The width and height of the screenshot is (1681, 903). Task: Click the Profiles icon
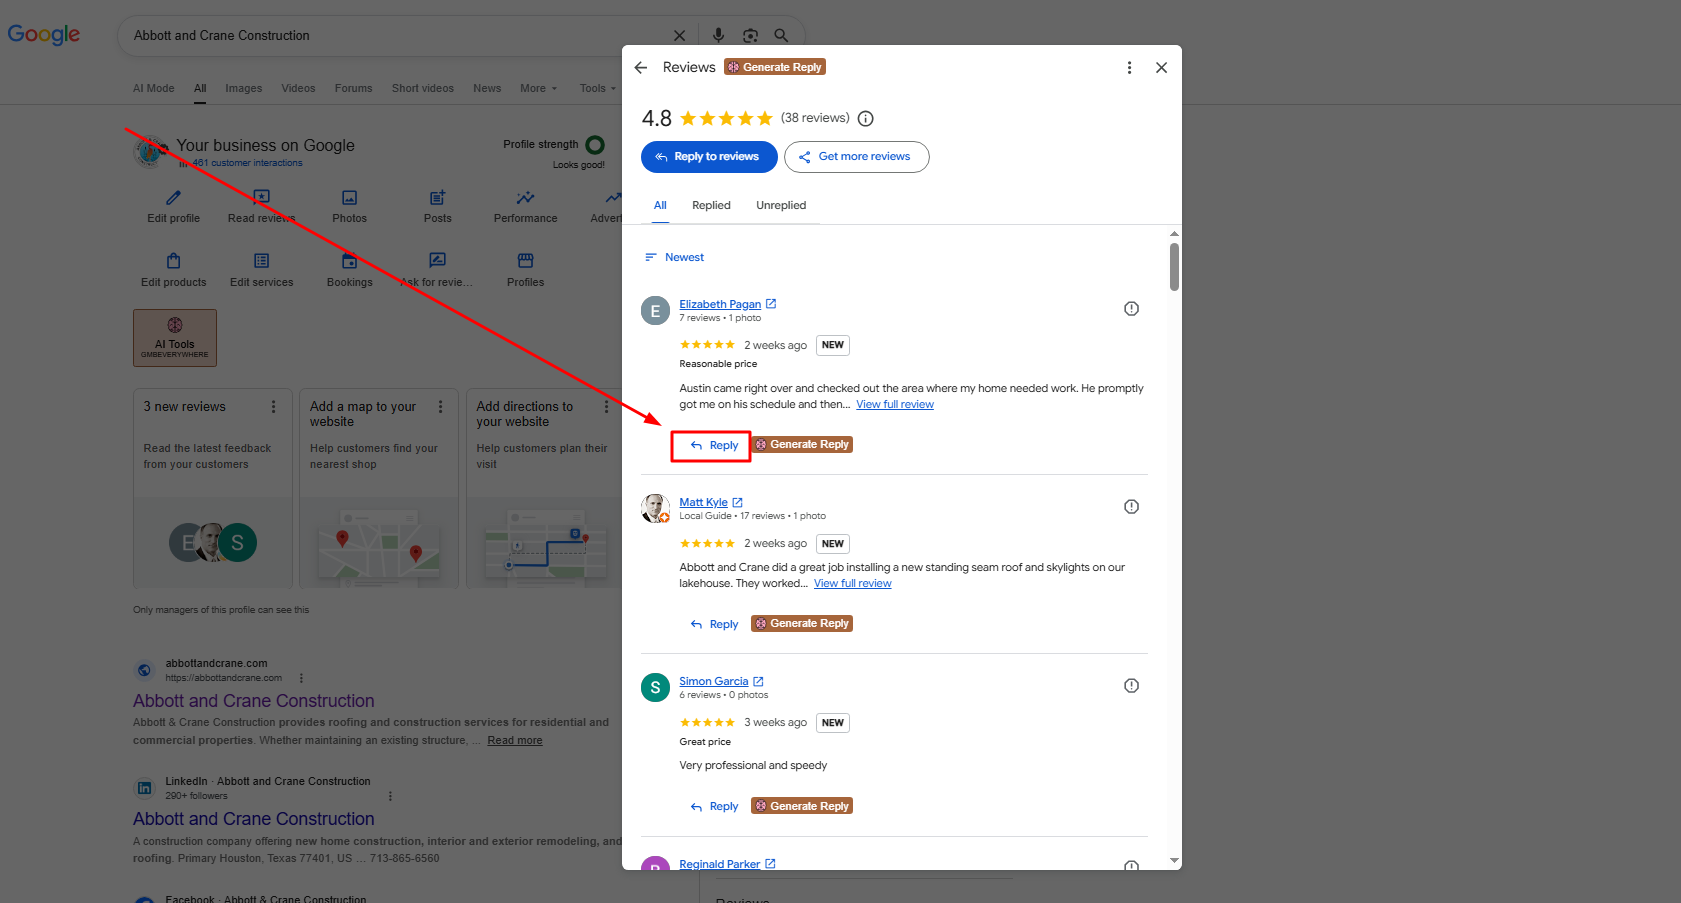[525, 261]
